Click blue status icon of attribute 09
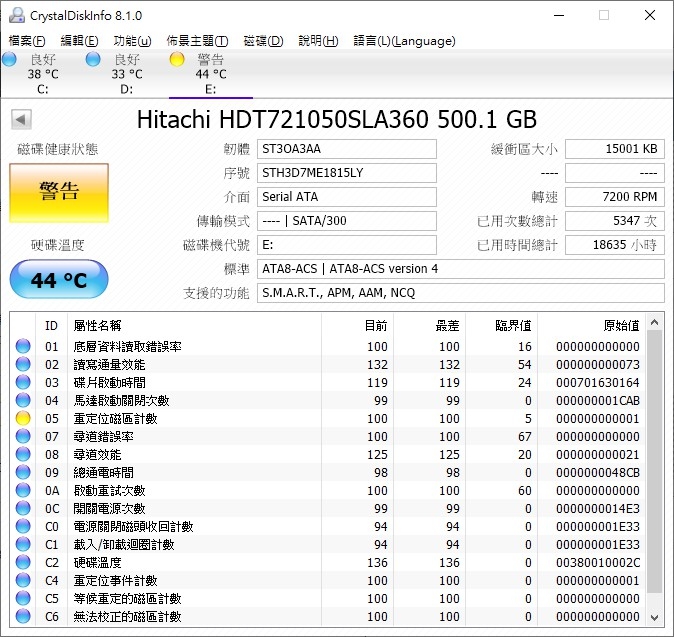The width and height of the screenshot is (674, 637). point(23,473)
